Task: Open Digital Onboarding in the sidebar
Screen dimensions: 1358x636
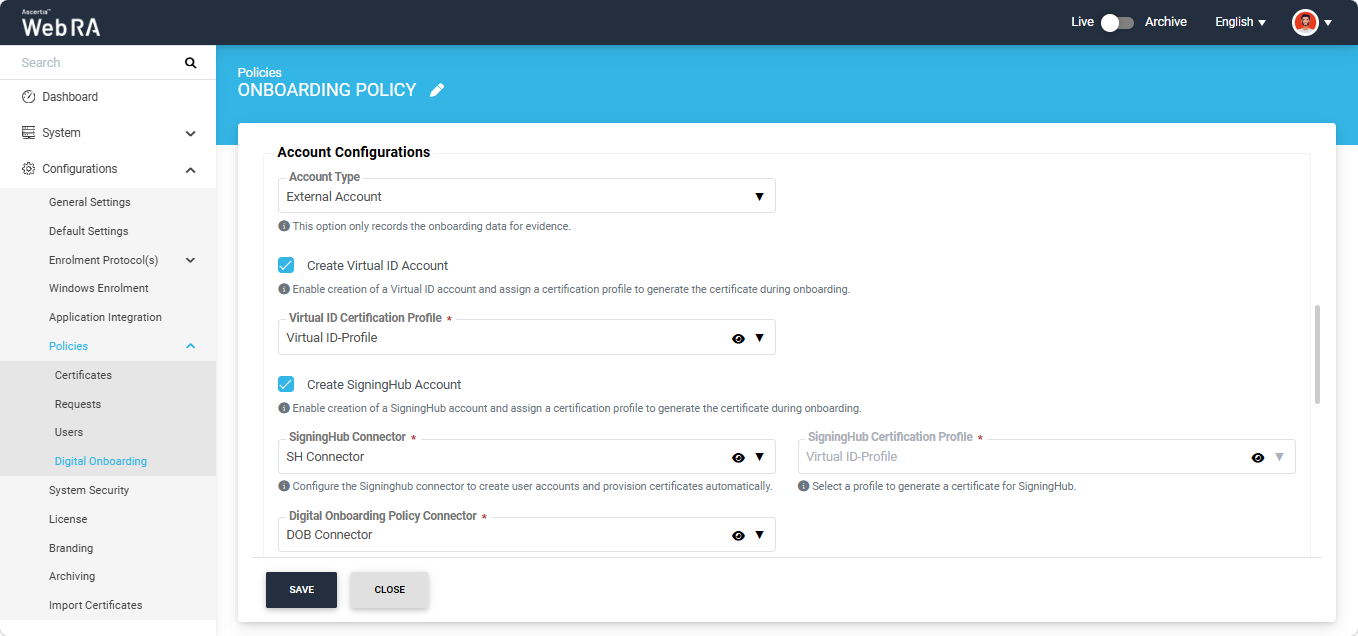Action: pyautogui.click(x=101, y=461)
